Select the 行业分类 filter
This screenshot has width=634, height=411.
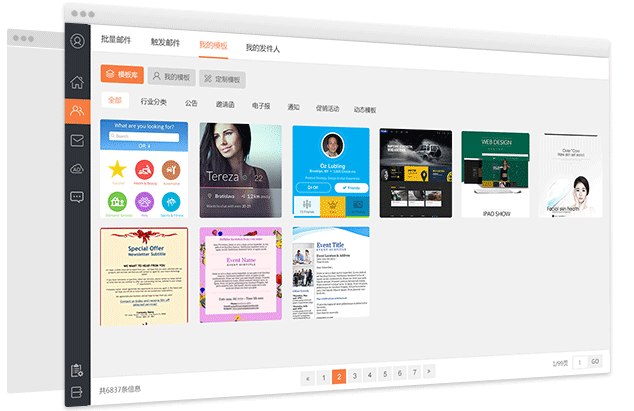[154, 102]
